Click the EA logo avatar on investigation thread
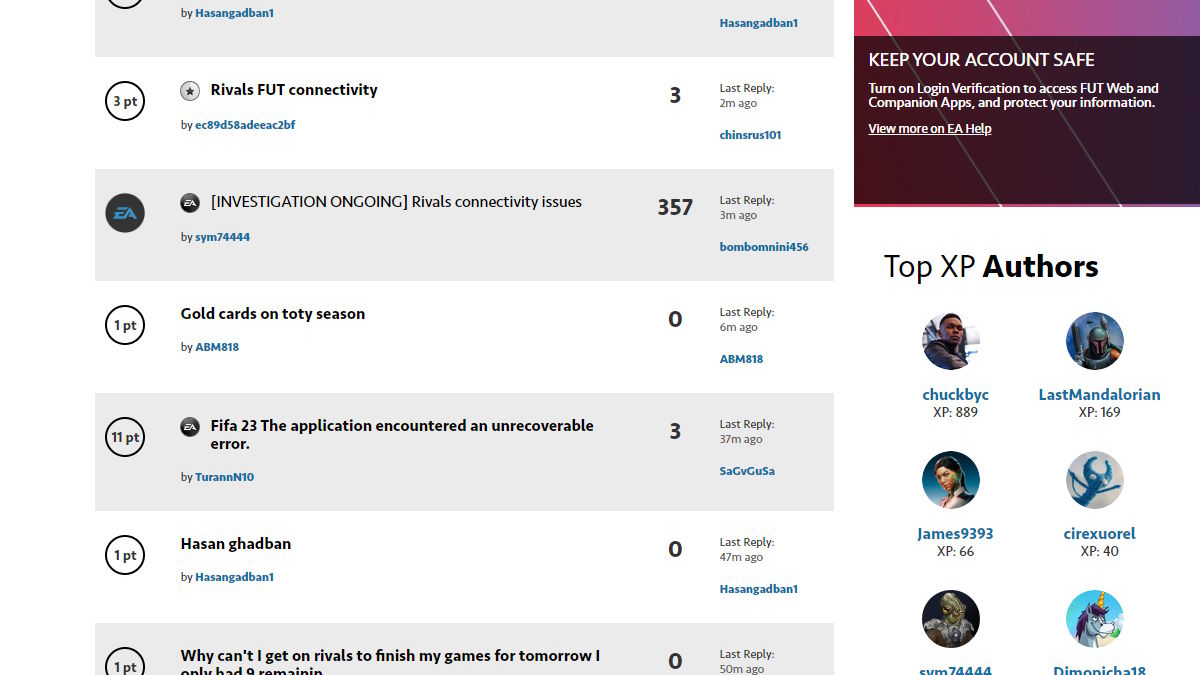 click(125, 213)
